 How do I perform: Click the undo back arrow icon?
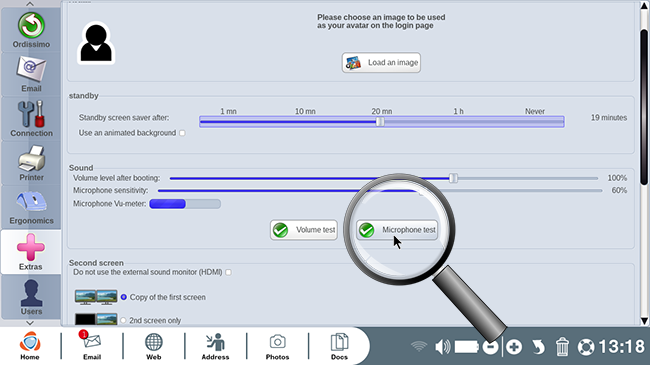(538, 347)
